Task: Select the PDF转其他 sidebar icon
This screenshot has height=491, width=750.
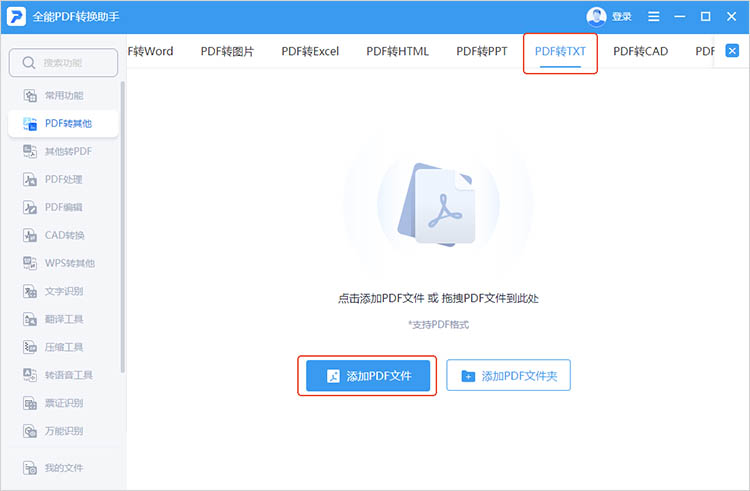Action: 30,124
